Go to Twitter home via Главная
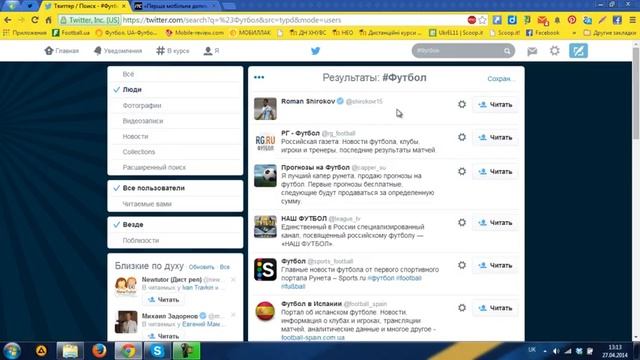640x360 pixels. coord(61,51)
